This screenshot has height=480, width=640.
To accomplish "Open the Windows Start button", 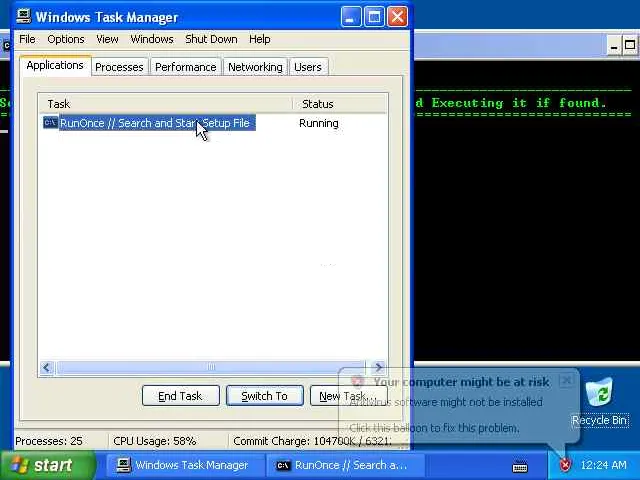I will [x=48, y=465].
